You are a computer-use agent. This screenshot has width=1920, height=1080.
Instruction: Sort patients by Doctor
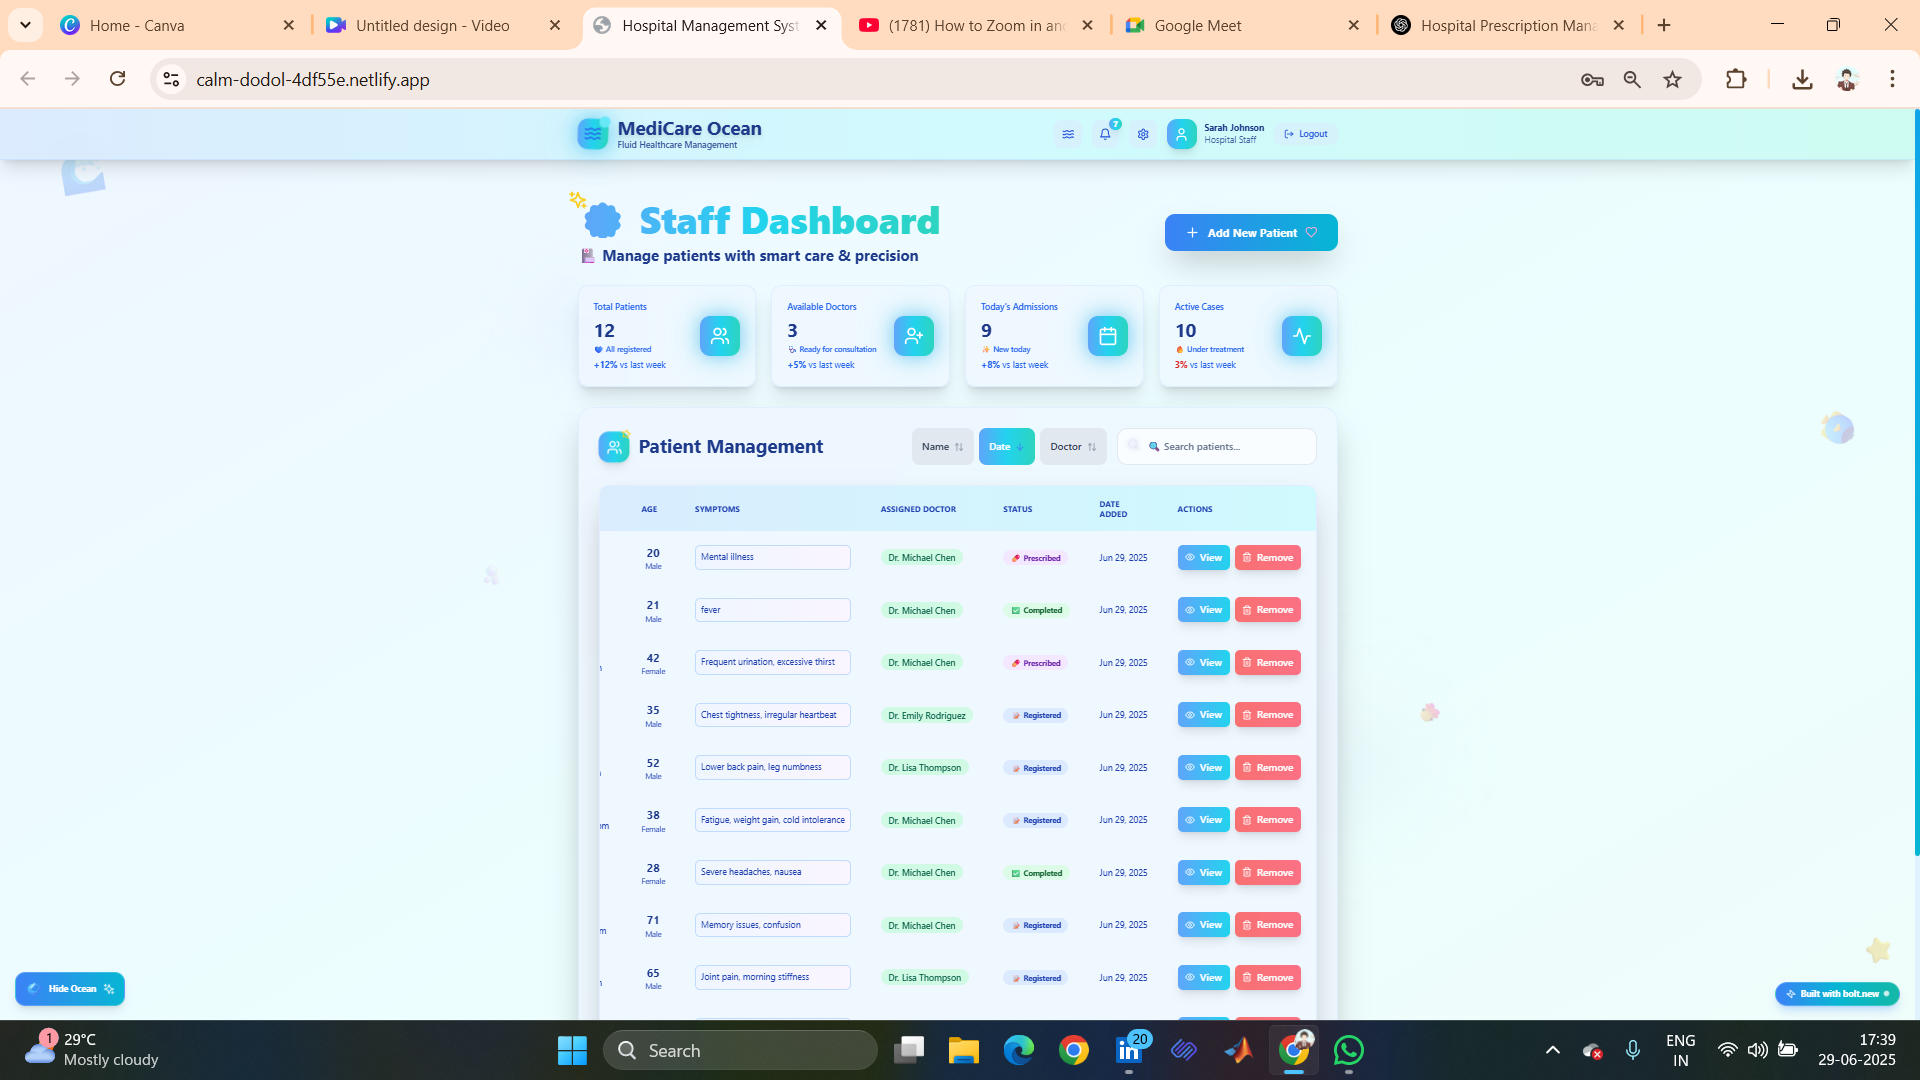point(1073,447)
